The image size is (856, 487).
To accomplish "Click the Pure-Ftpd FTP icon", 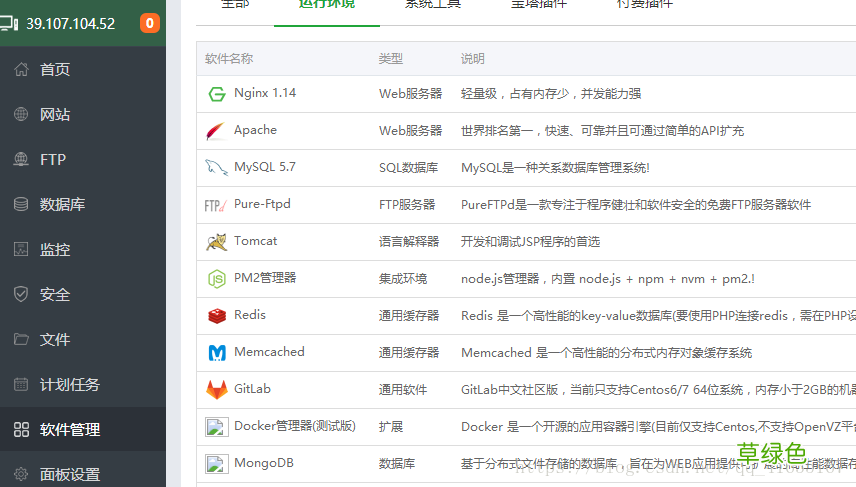I will (216, 205).
